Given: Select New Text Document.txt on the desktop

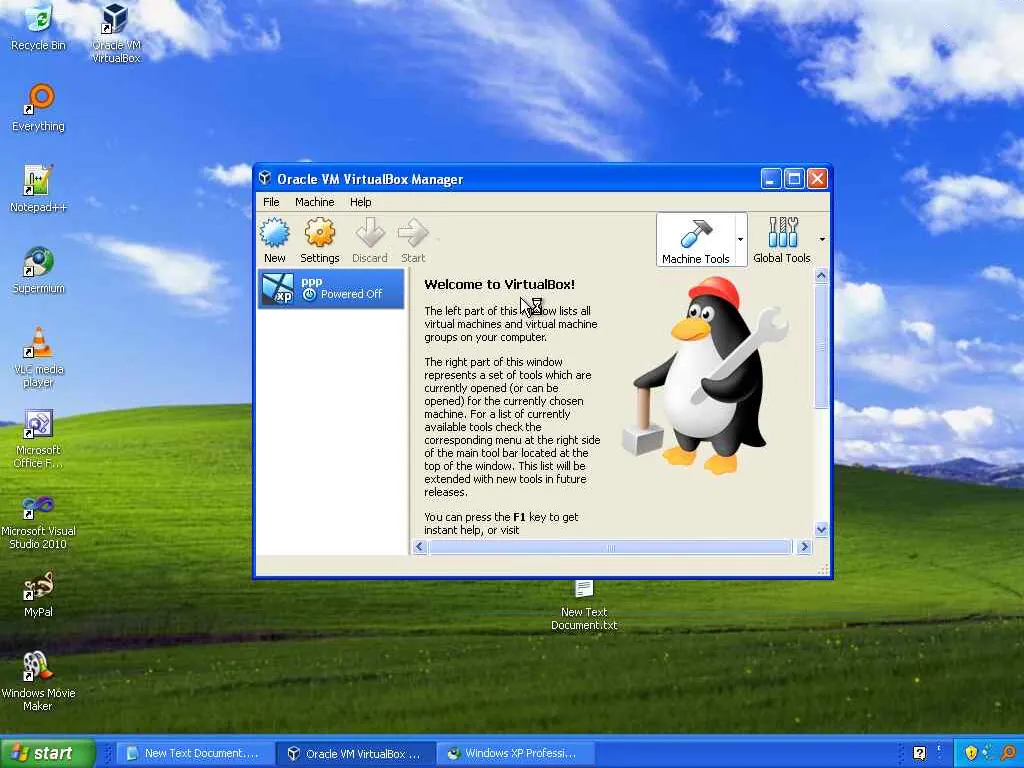Looking at the screenshot, I should tap(584, 605).
